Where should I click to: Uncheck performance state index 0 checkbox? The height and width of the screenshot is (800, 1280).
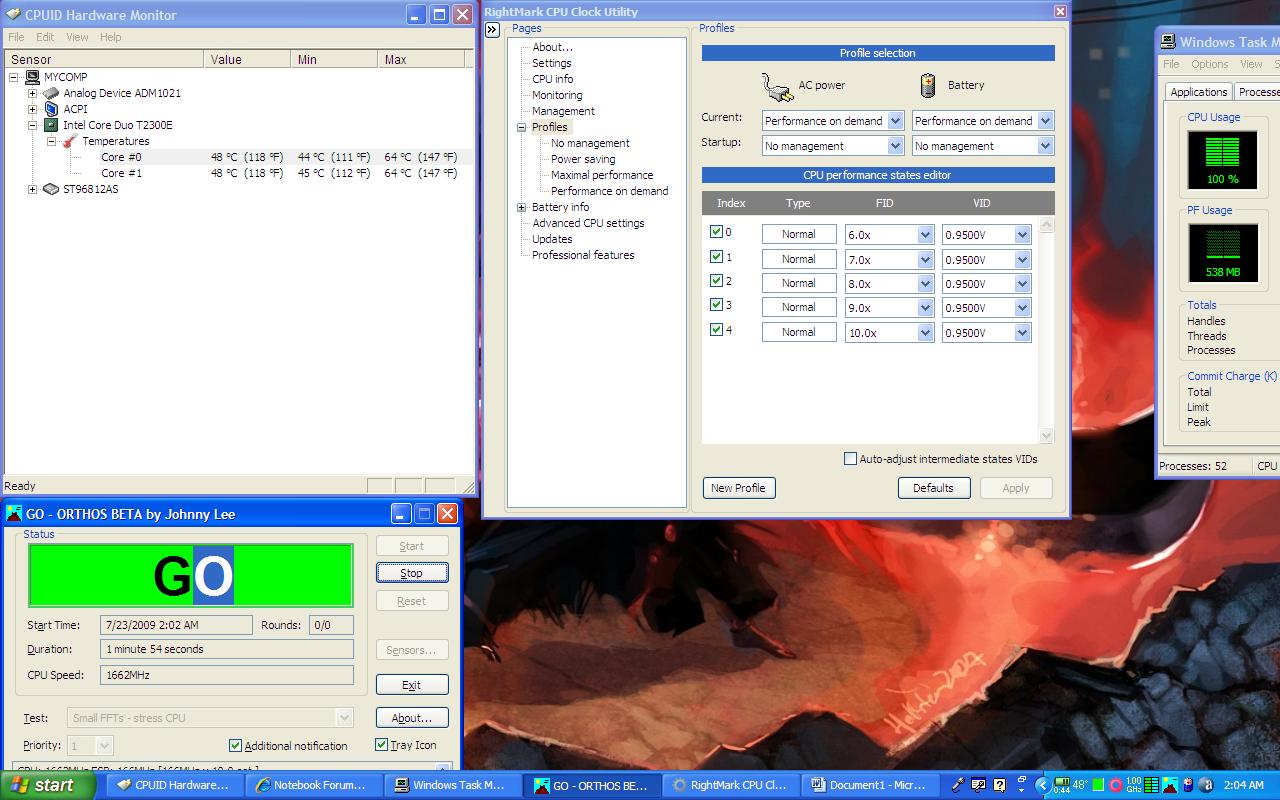(716, 232)
